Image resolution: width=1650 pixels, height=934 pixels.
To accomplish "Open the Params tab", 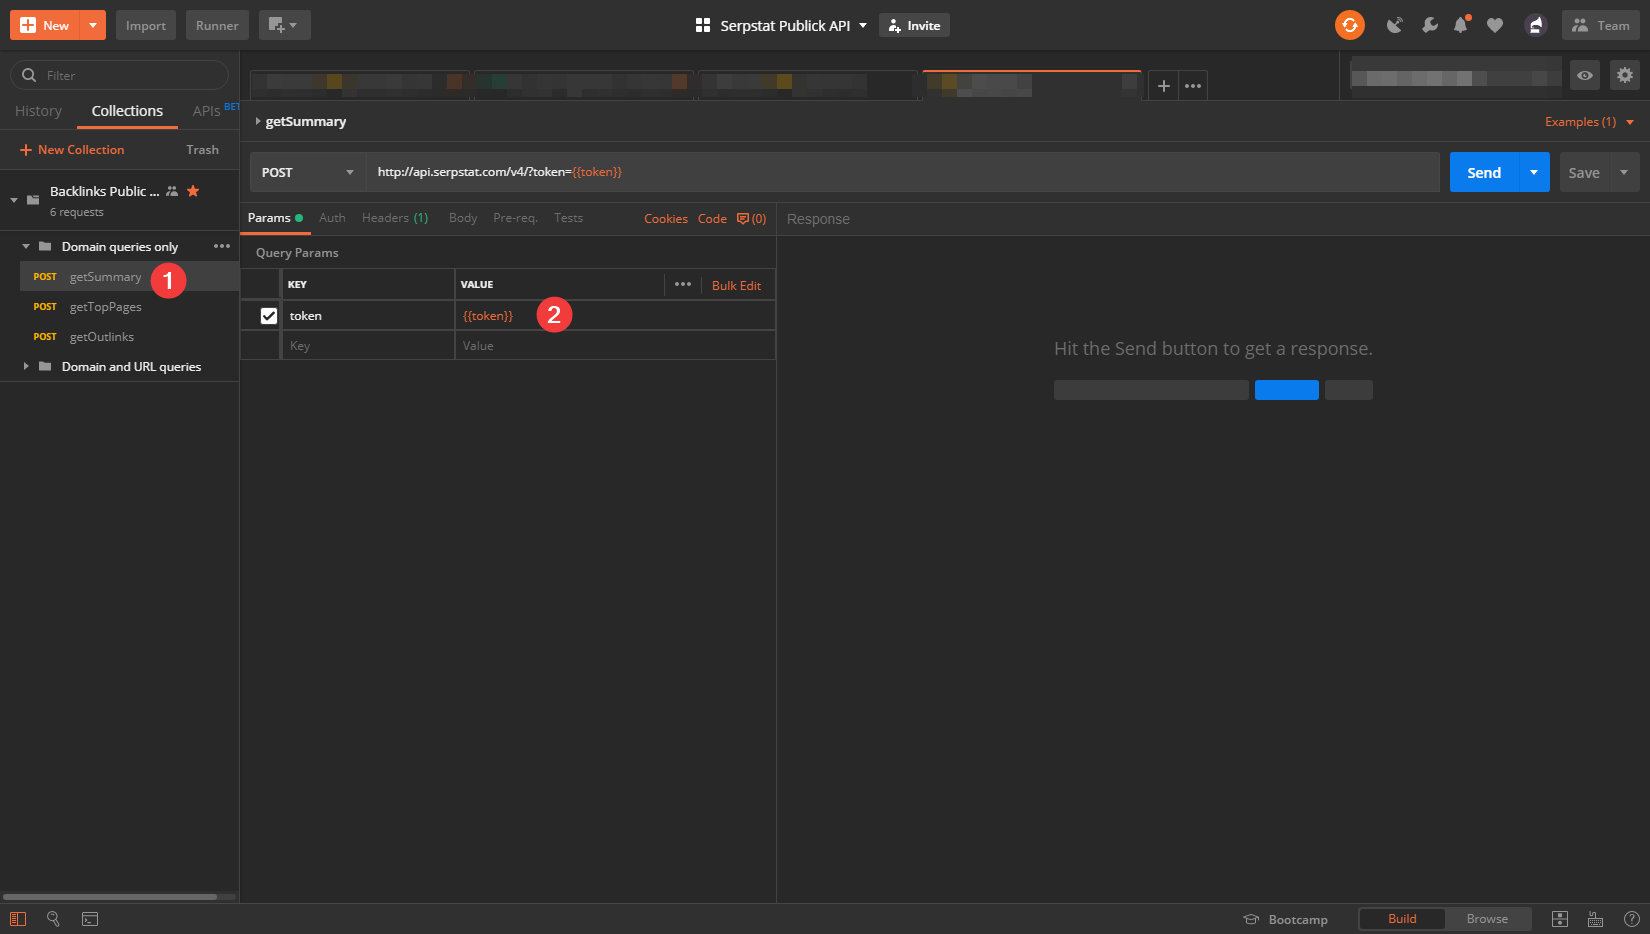I will pyautogui.click(x=275, y=218).
